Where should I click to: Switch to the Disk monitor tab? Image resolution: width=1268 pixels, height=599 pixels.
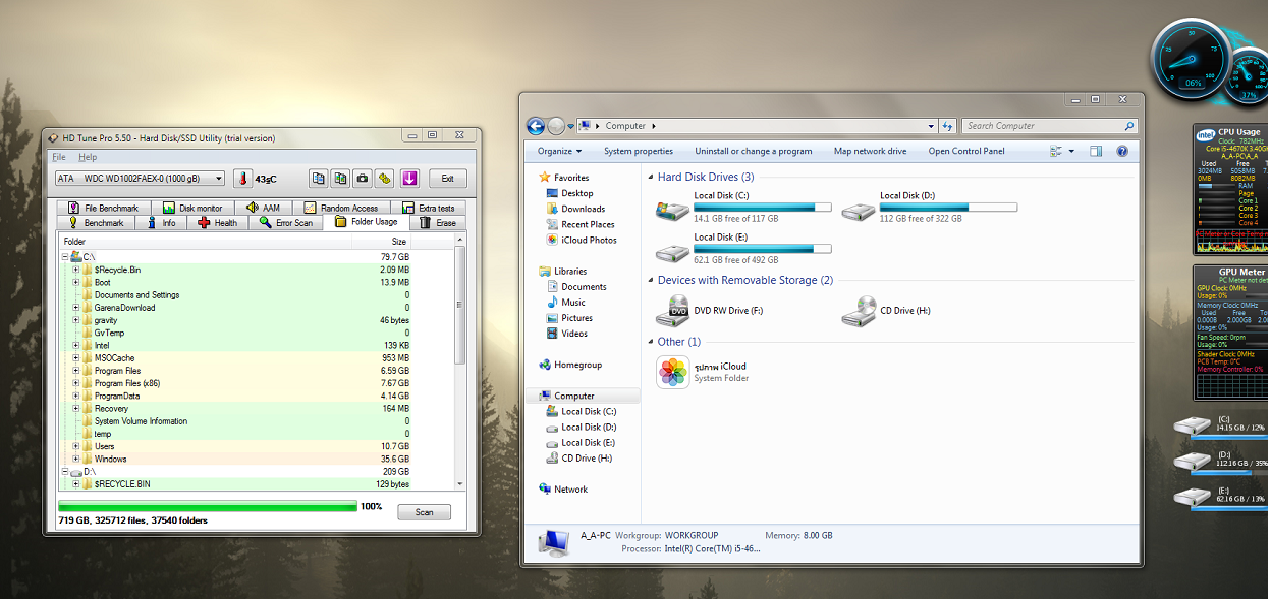193,208
